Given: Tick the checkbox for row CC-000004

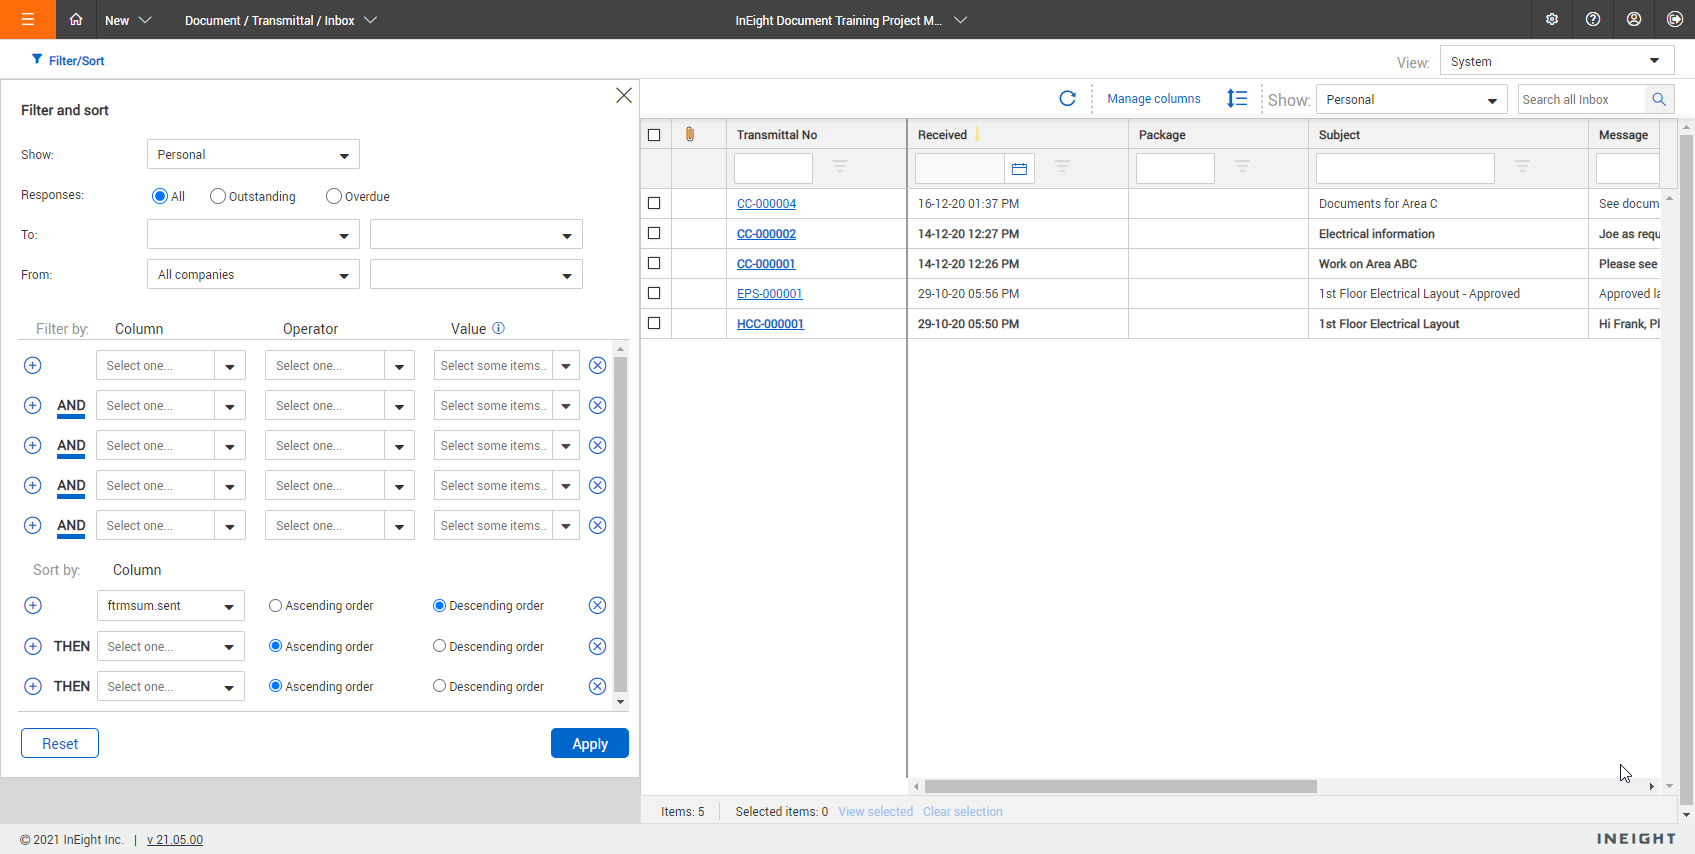Looking at the screenshot, I should tap(654, 203).
